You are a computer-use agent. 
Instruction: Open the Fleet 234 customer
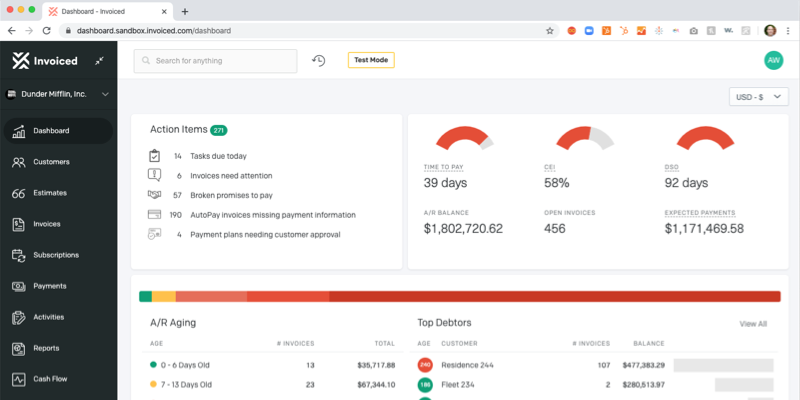458,385
